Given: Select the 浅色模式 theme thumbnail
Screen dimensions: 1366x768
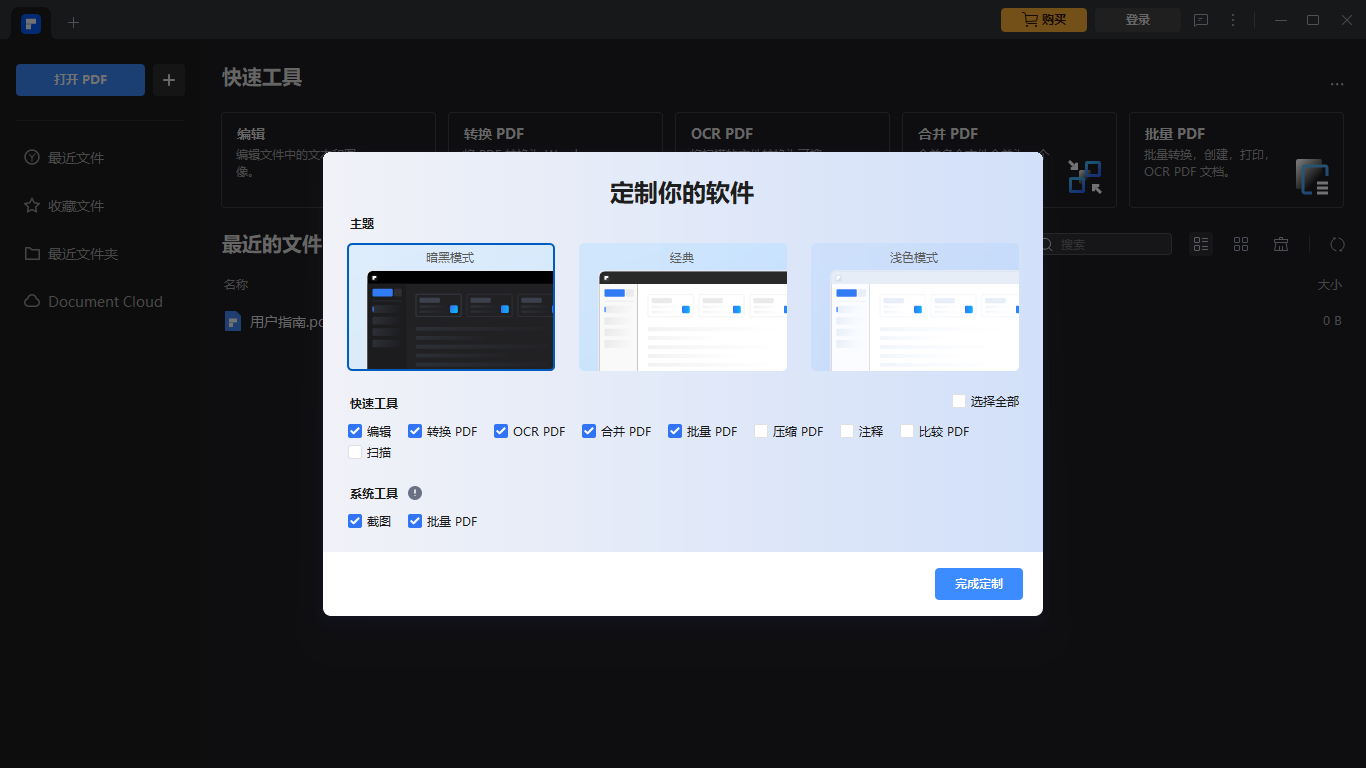Looking at the screenshot, I should point(916,307).
